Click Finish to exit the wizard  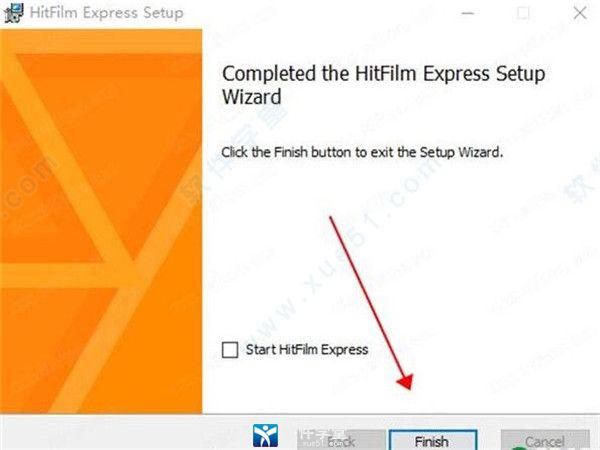[432, 440]
